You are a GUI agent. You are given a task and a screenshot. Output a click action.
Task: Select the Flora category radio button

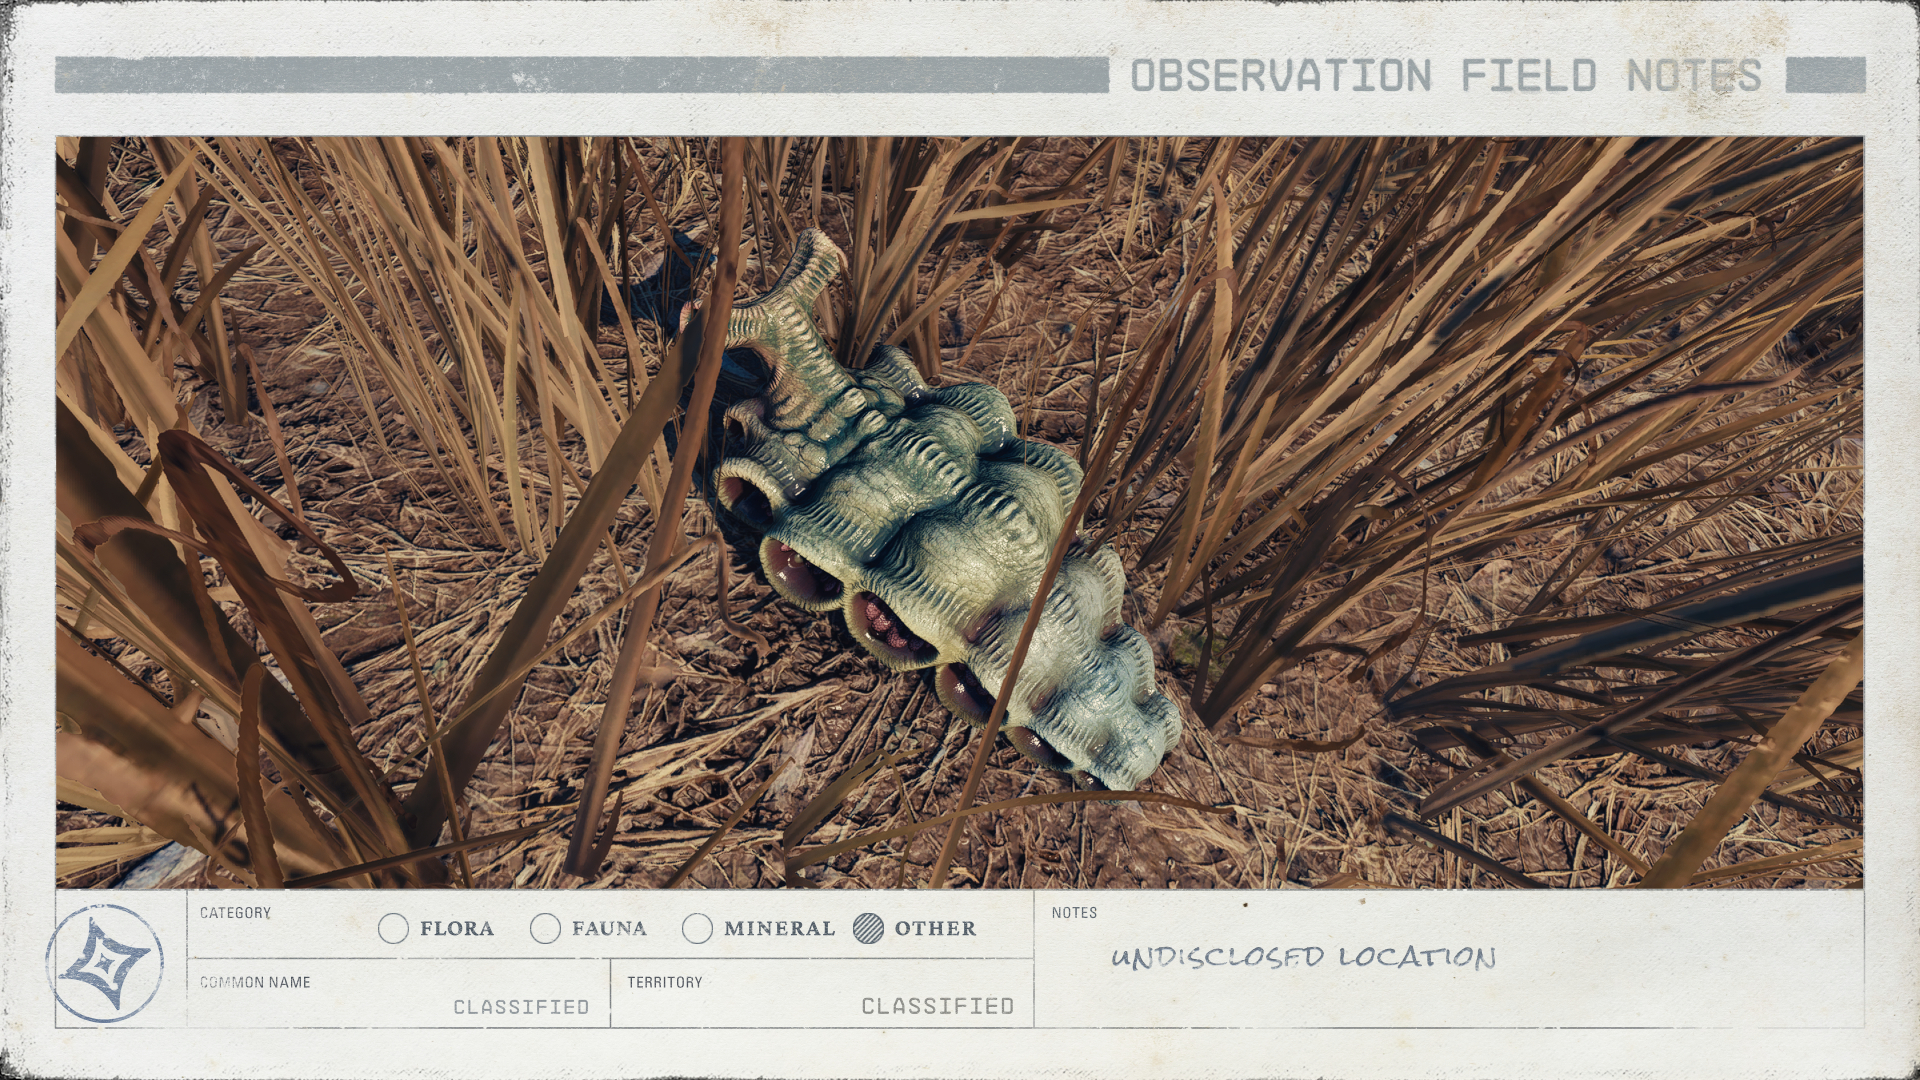(394, 928)
